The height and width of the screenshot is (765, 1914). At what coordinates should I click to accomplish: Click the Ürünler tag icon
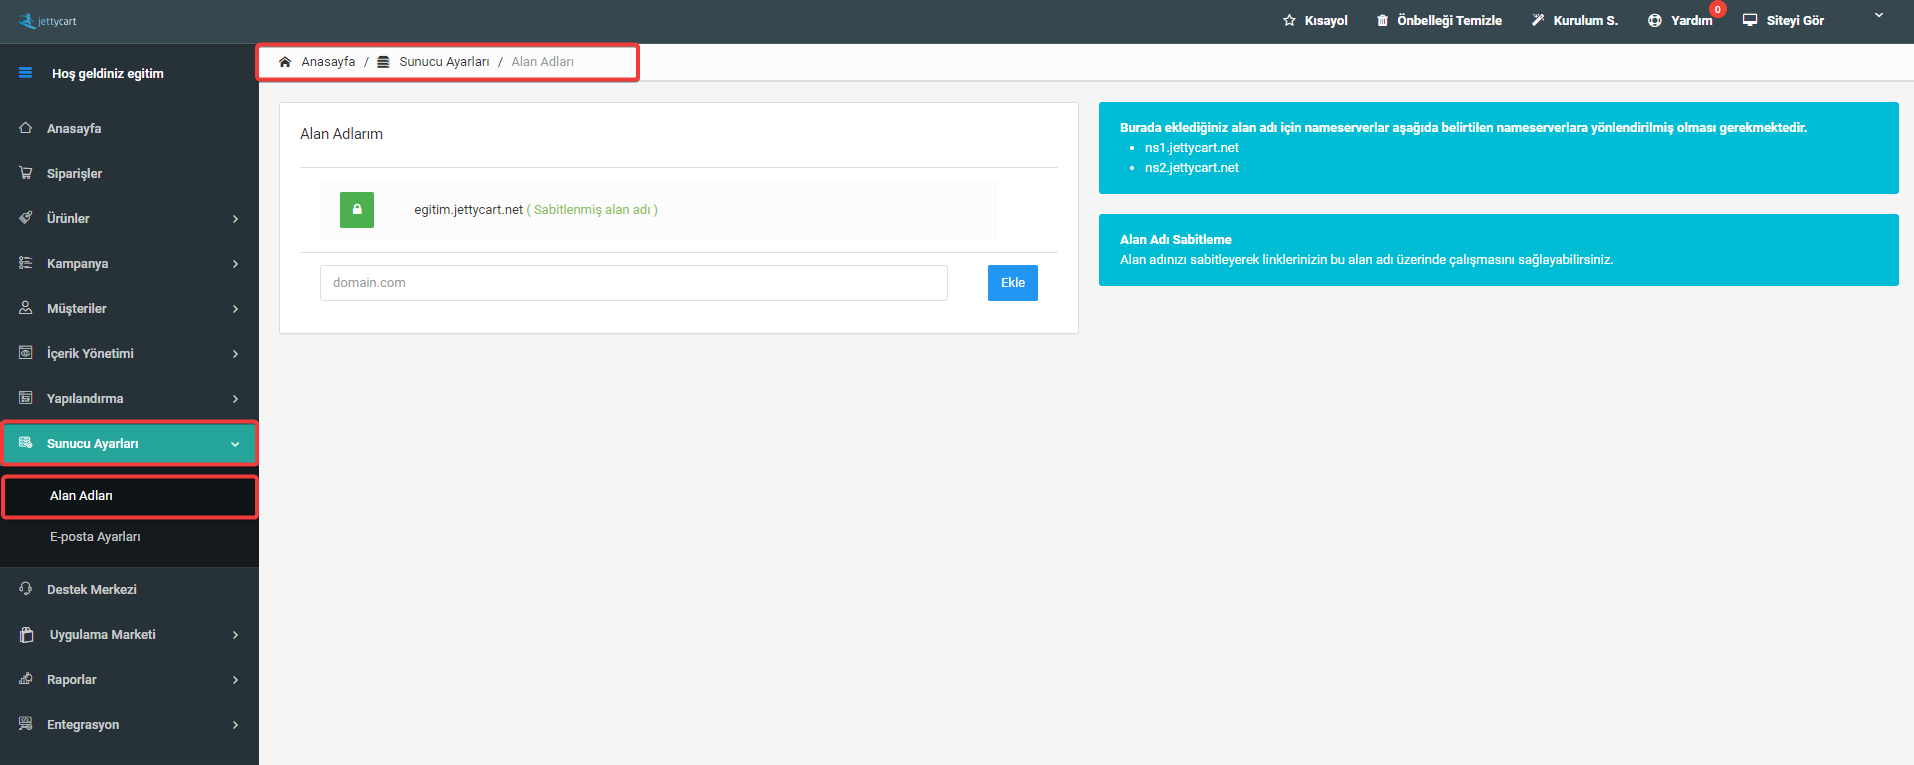(x=26, y=218)
